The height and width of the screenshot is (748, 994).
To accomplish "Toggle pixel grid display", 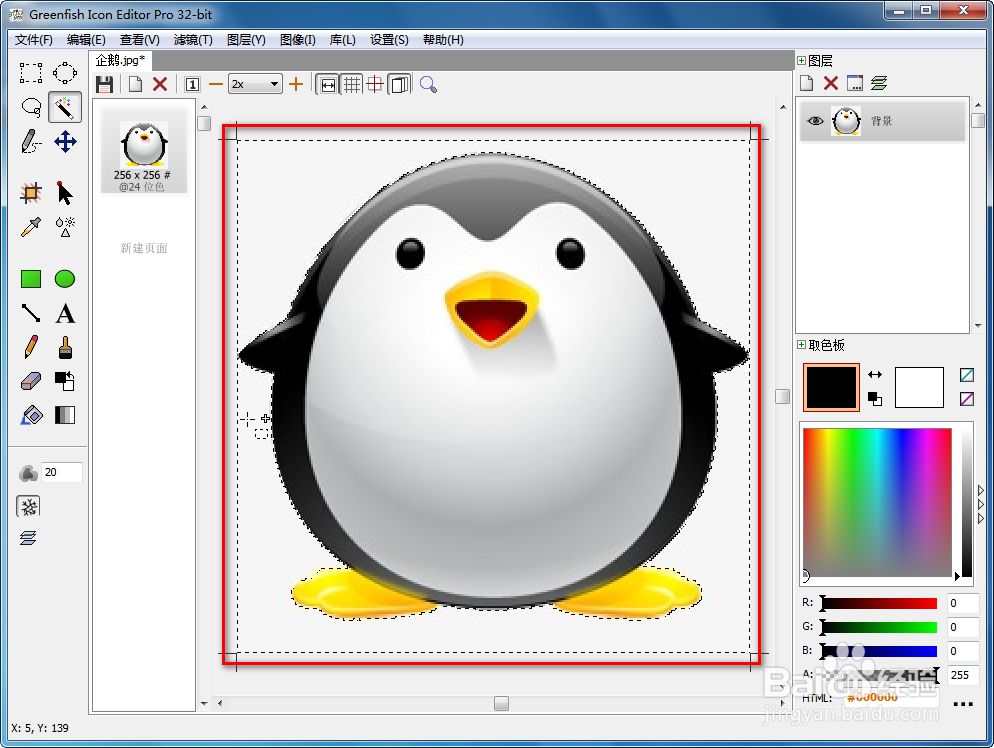I will point(352,84).
